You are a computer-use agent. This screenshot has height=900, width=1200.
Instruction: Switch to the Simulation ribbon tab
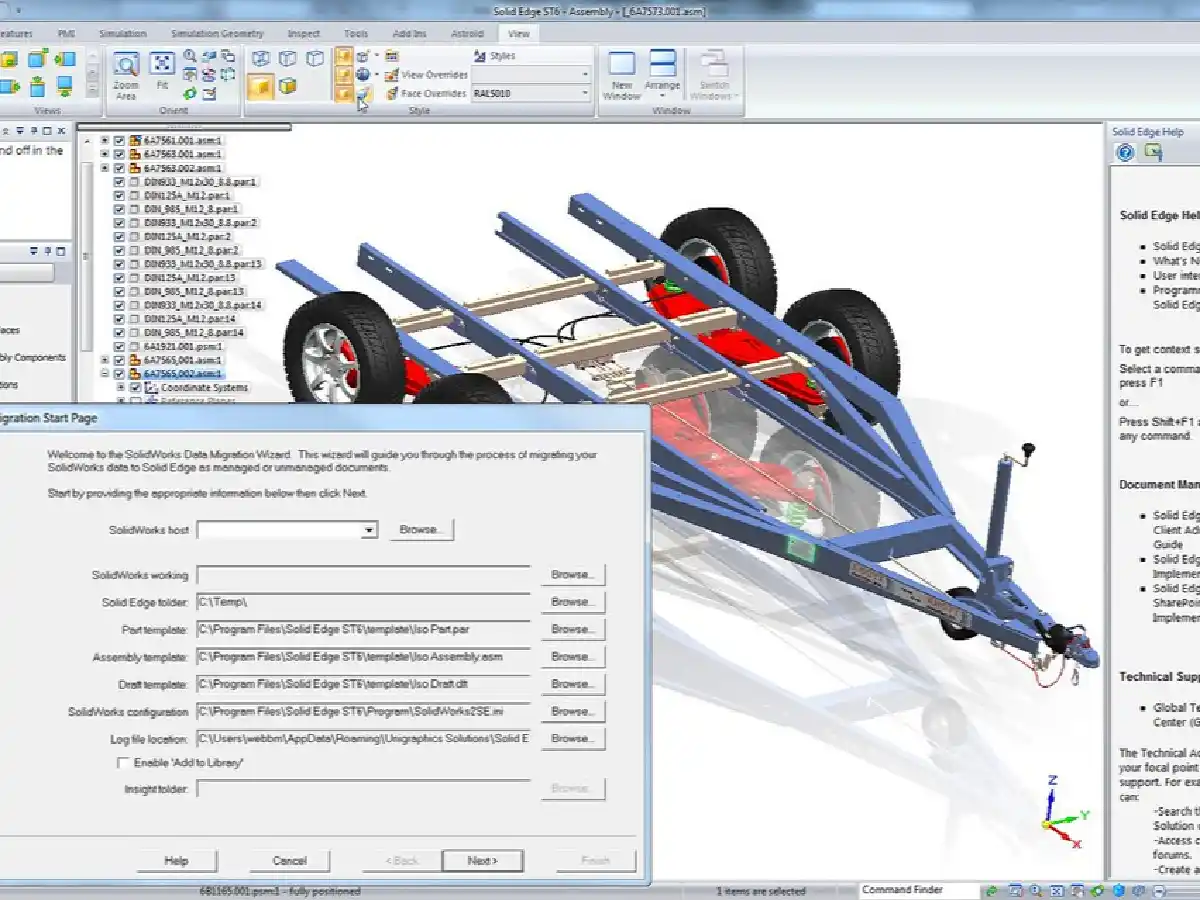tap(122, 33)
